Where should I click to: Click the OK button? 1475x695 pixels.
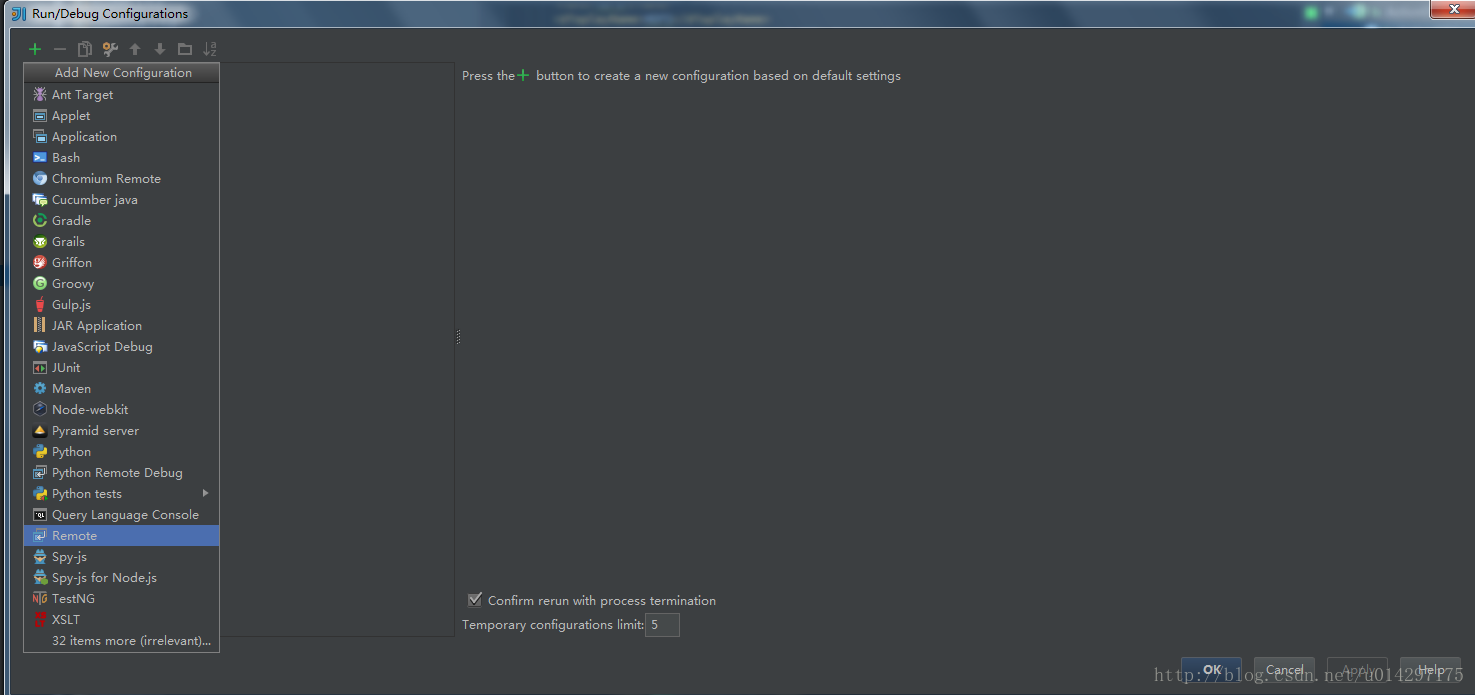click(x=1211, y=670)
